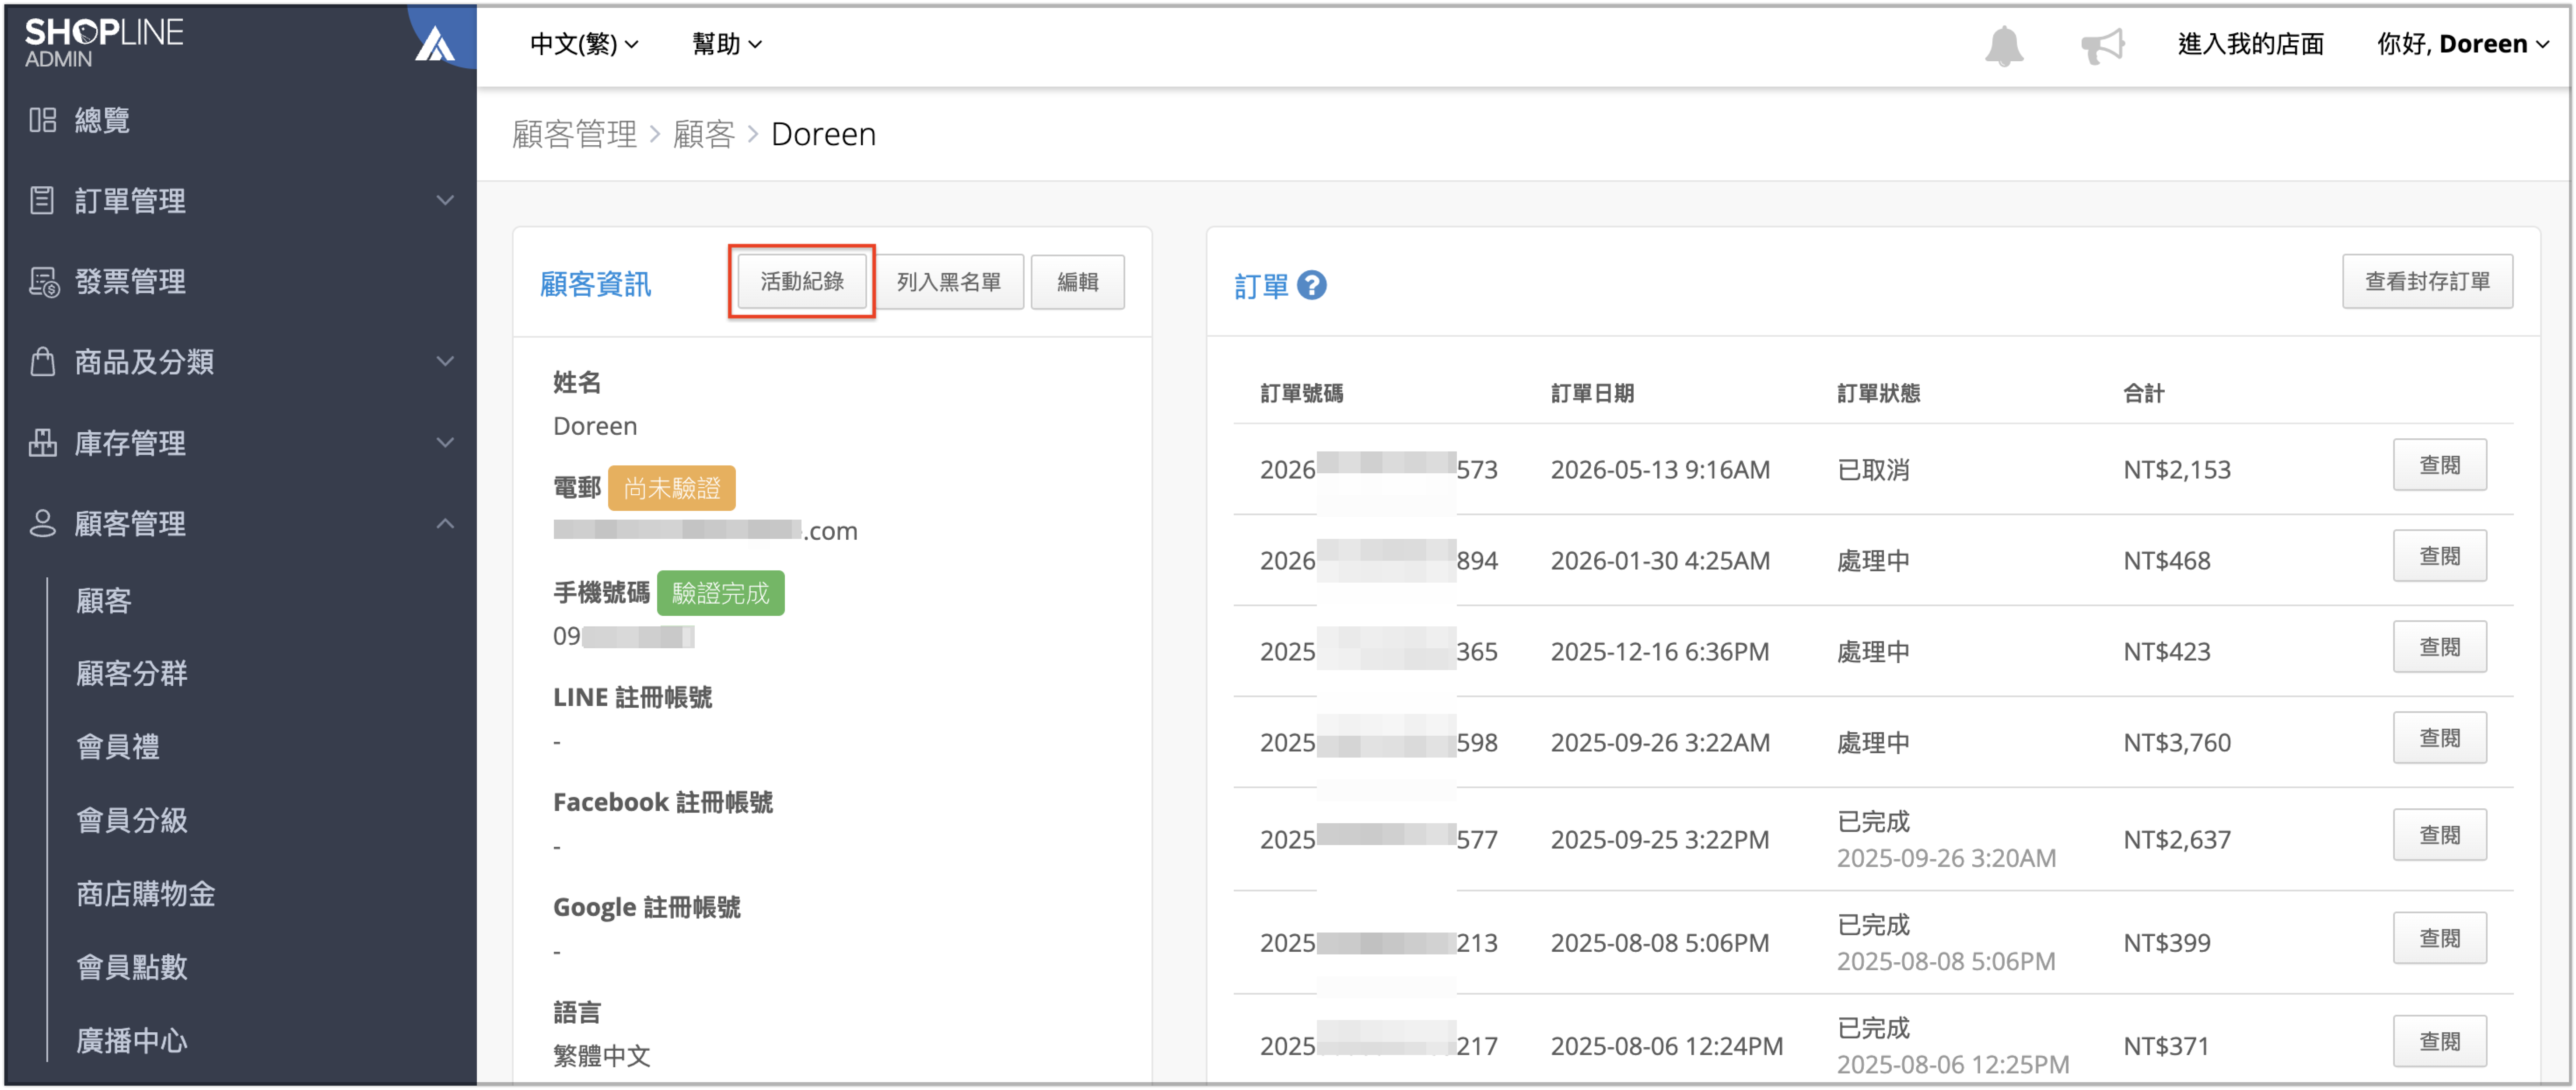The height and width of the screenshot is (1090, 2576).
Task: Open the 中文(繁) language dropdown
Action: 584,44
